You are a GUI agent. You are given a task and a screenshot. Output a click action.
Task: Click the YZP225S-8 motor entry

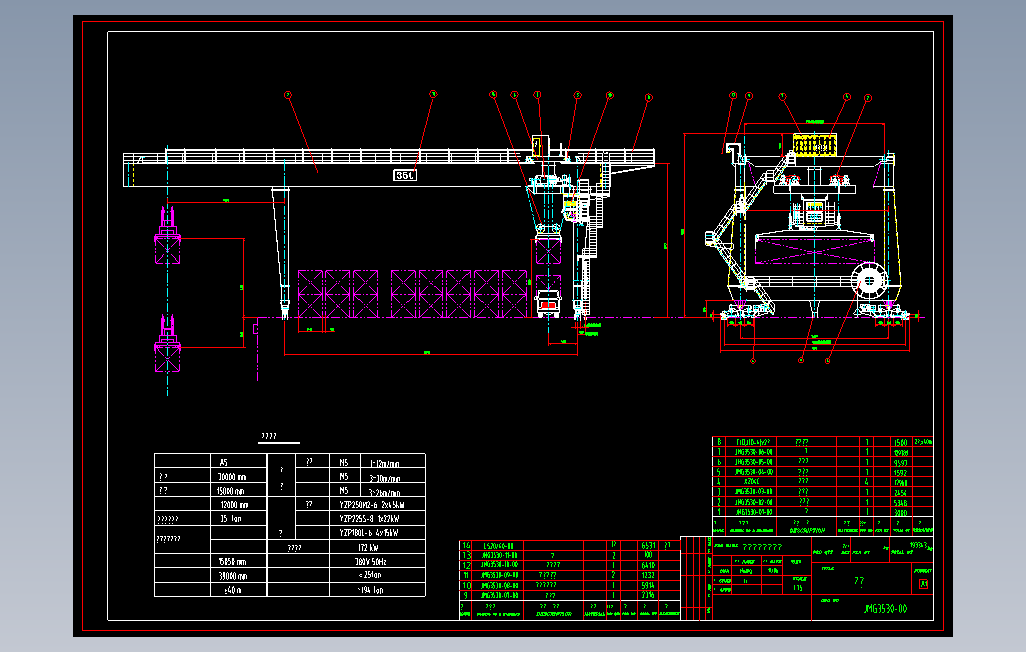pyautogui.click(x=369, y=518)
